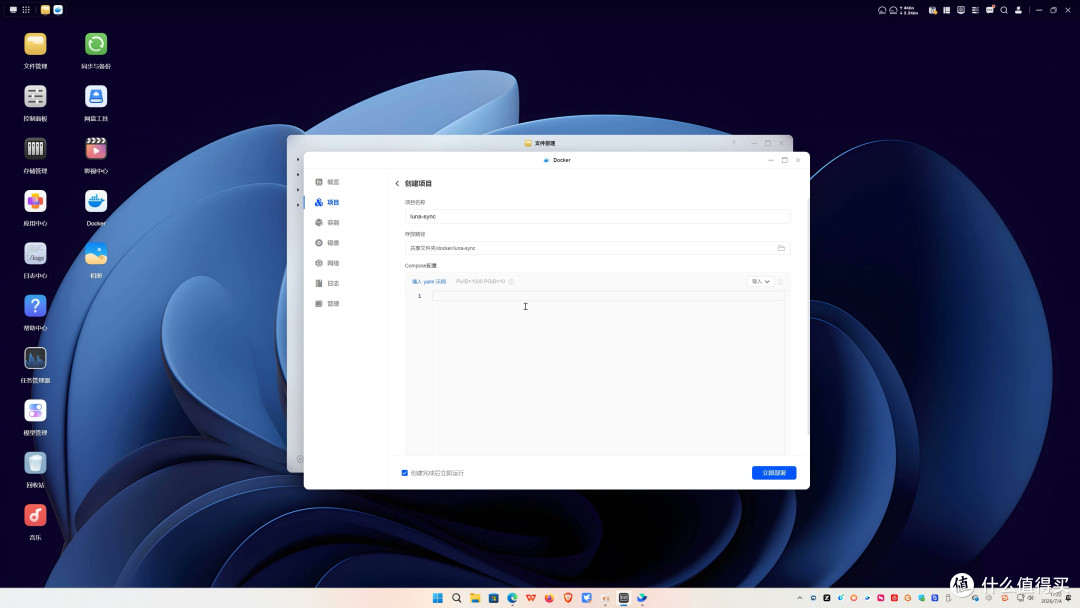The width and height of the screenshot is (1080, 608).
Task: Open the 网盘工具 desktop icon
Action: (96, 96)
